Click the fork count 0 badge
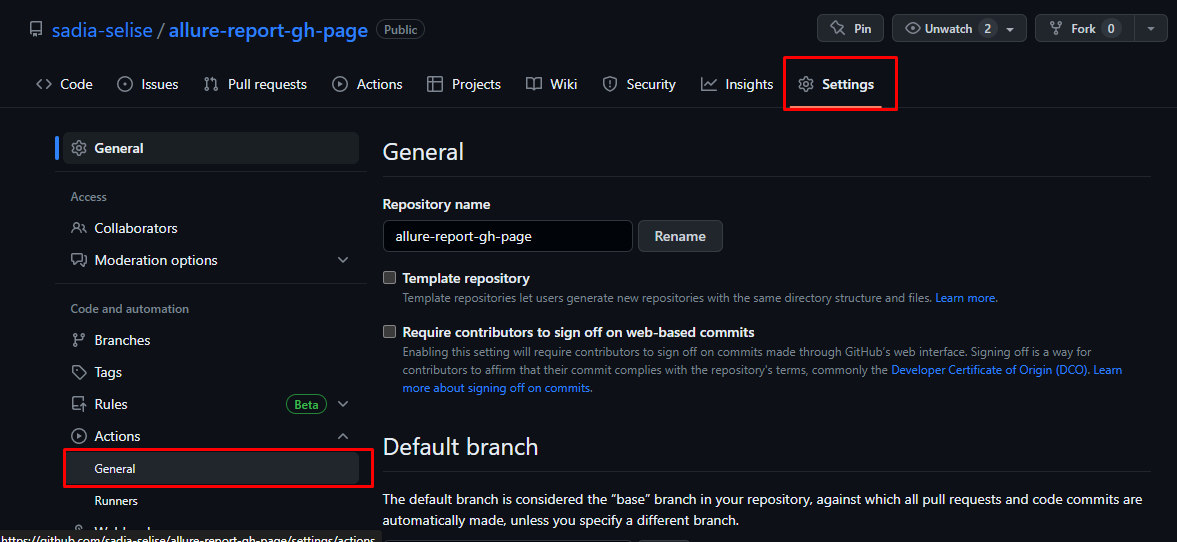The width and height of the screenshot is (1177, 542). pos(1111,29)
